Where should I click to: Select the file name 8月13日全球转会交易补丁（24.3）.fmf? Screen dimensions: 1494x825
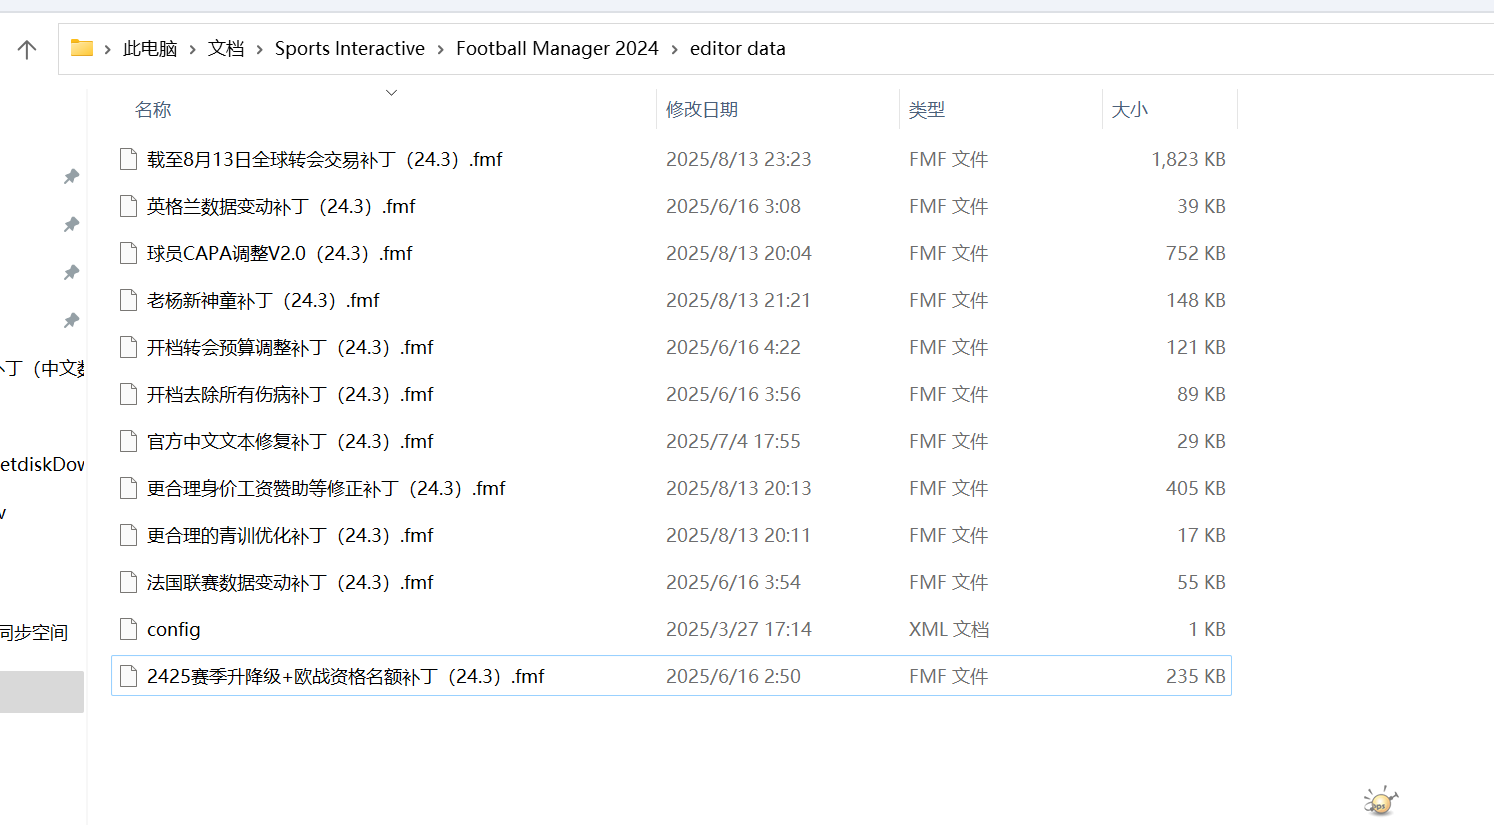pos(325,159)
